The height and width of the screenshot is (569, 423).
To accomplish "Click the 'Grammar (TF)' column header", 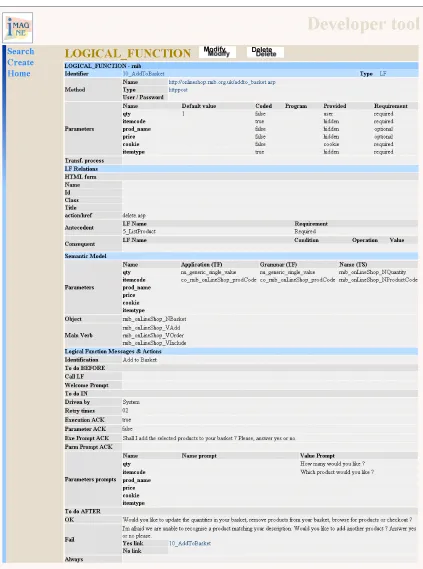I will 278,265.
